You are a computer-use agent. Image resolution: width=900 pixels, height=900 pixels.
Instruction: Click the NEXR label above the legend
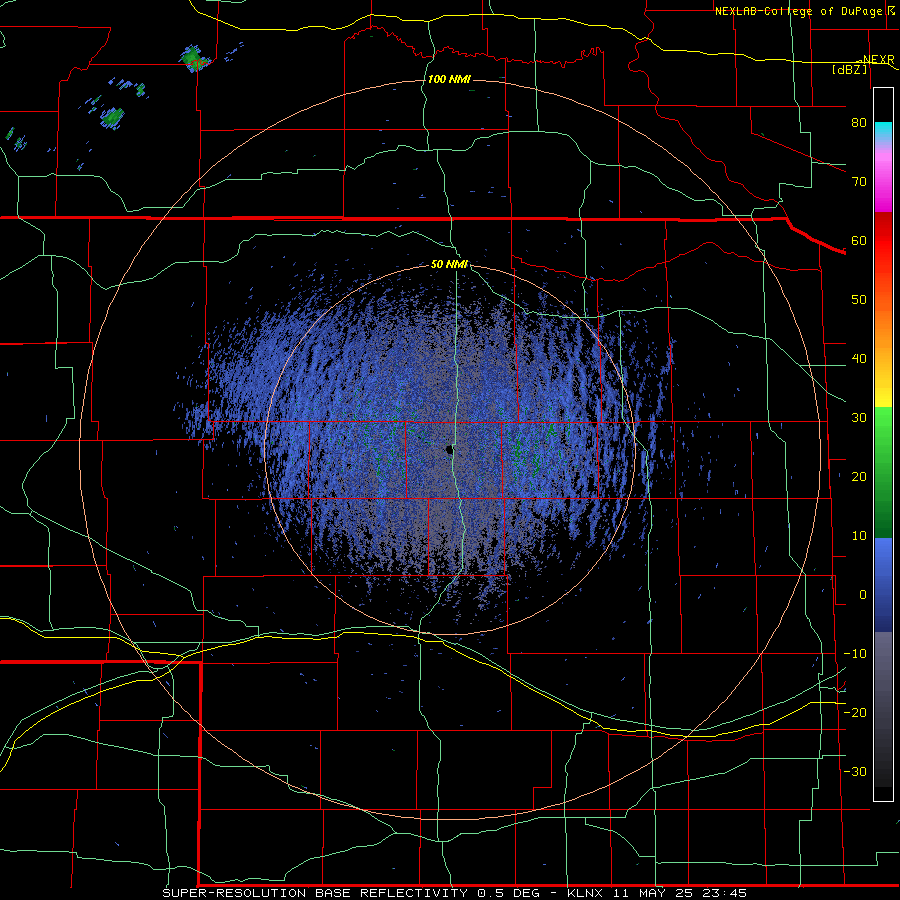coord(878,60)
